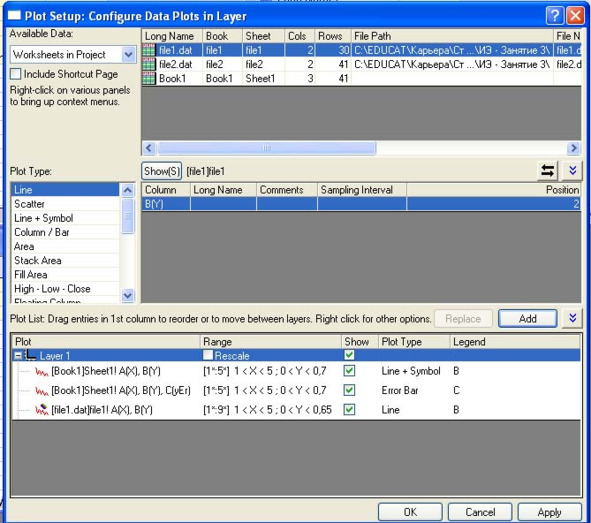Click the Error Bar plot entry icon

[x=41, y=391]
